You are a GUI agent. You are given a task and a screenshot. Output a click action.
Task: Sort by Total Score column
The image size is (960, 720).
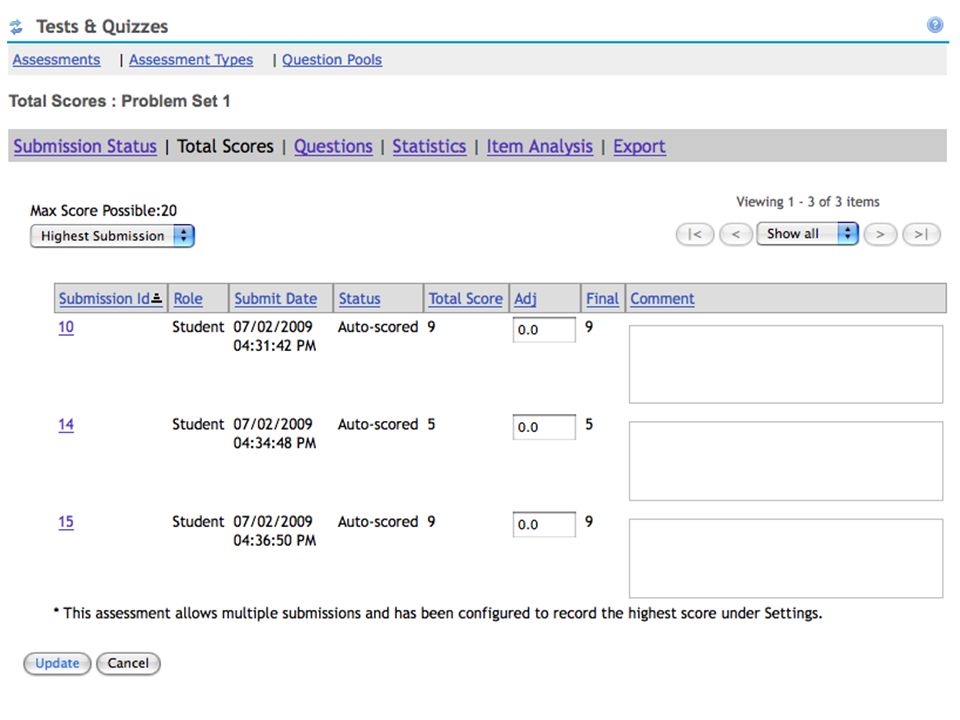pyautogui.click(x=465, y=298)
